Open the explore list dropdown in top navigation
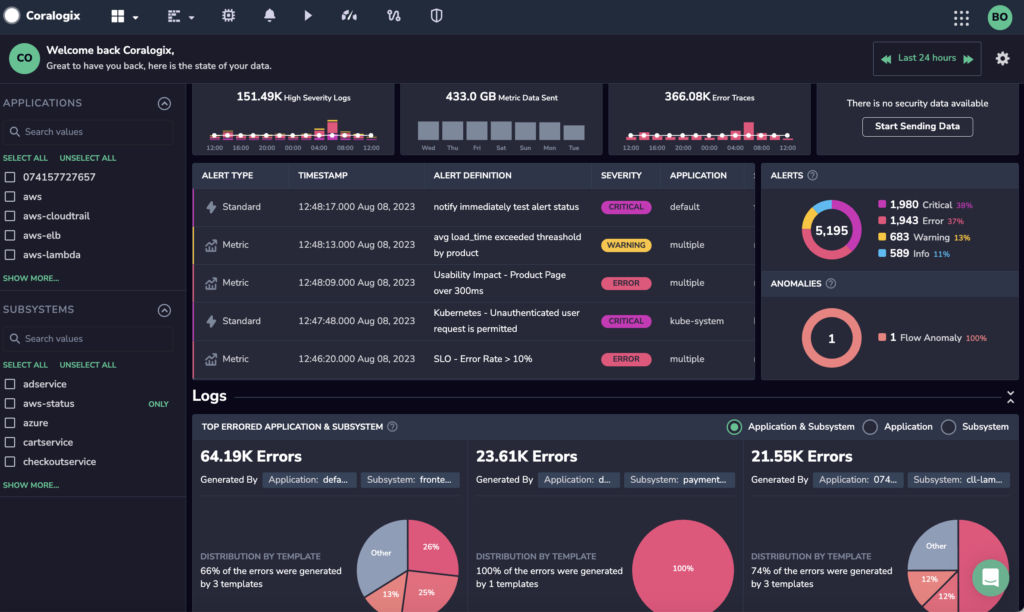Screen dimensions: 1024x612 [180, 16]
